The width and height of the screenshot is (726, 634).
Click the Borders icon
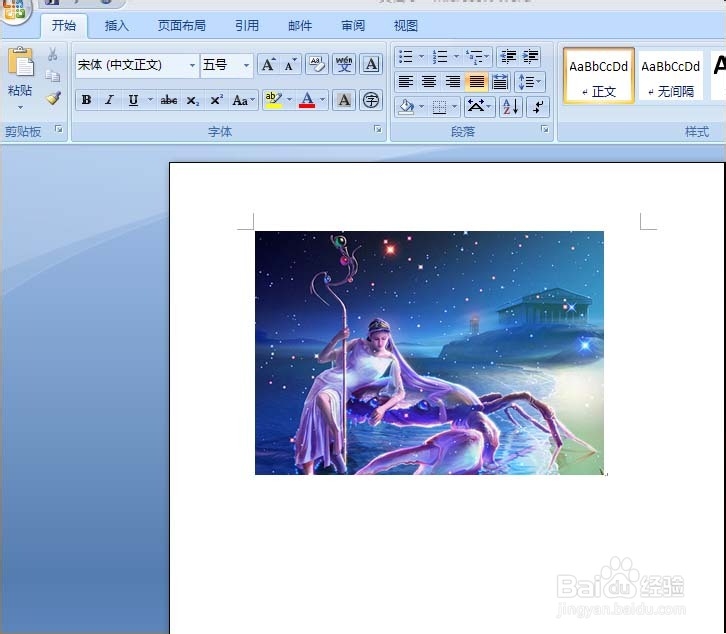point(439,107)
